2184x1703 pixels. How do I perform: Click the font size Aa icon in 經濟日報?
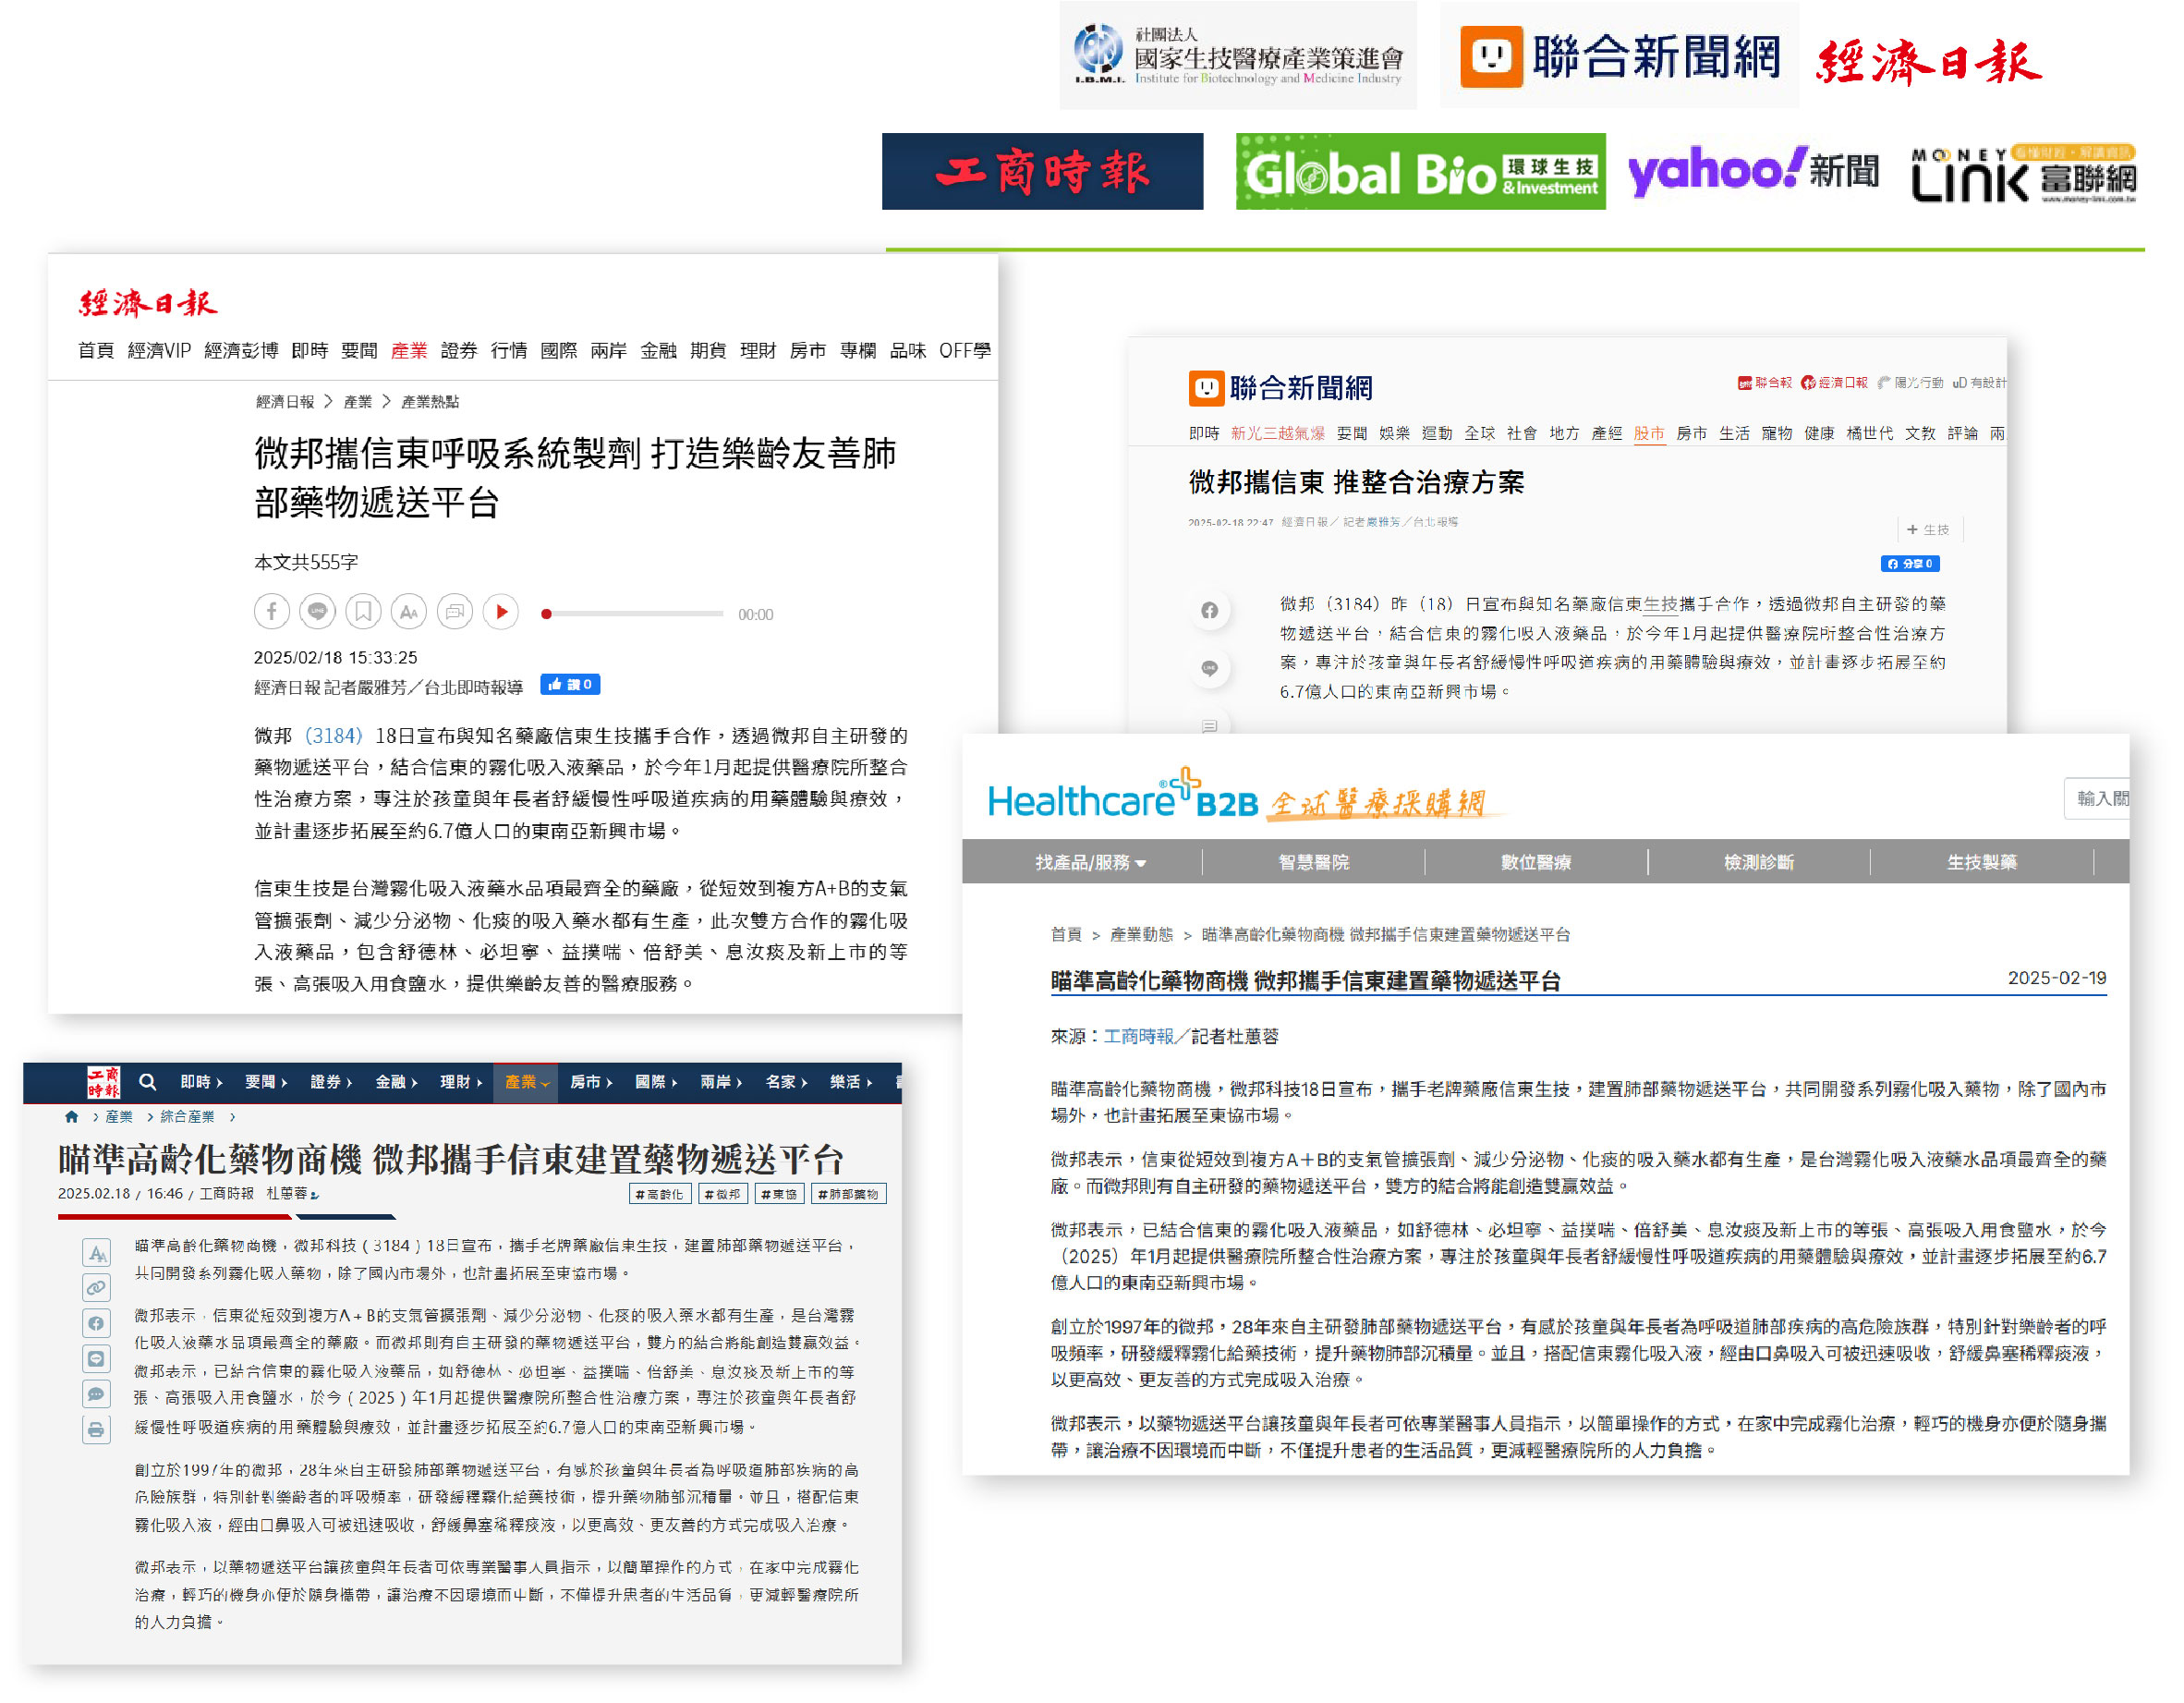point(408,611)
